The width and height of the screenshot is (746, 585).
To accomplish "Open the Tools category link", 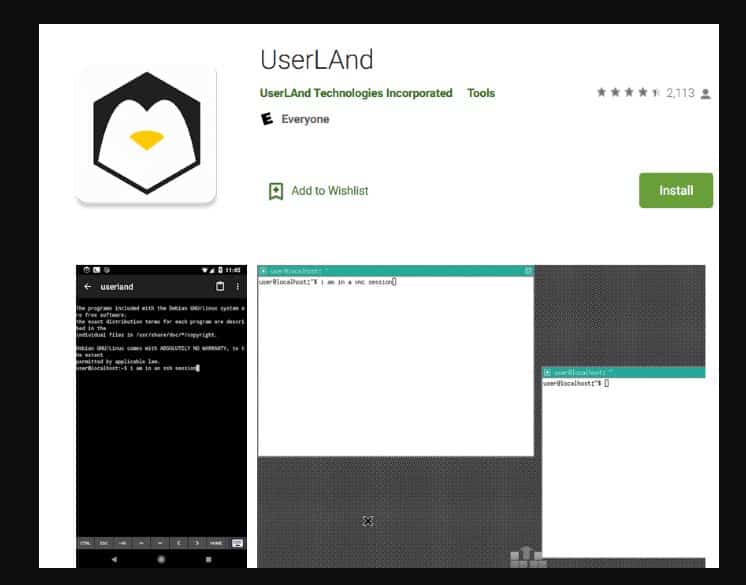I will click(x=481, y=93).
